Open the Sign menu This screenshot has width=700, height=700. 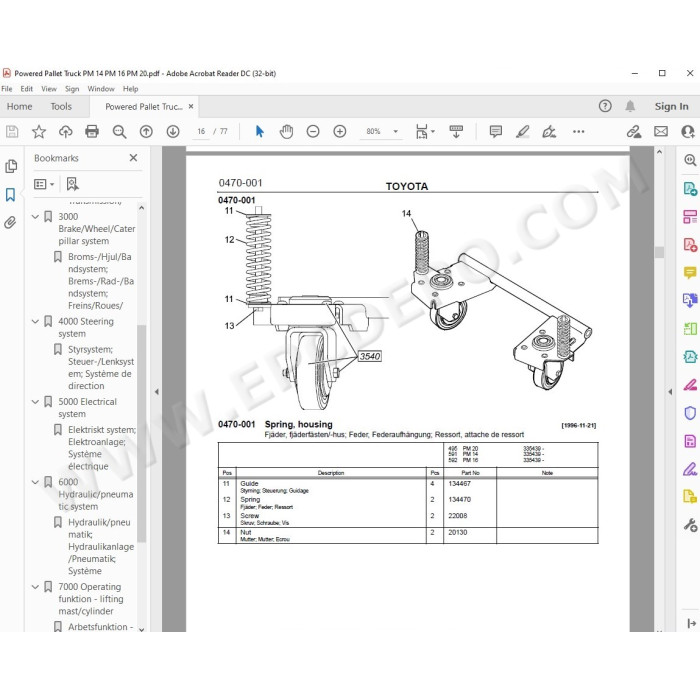(72, 89)
